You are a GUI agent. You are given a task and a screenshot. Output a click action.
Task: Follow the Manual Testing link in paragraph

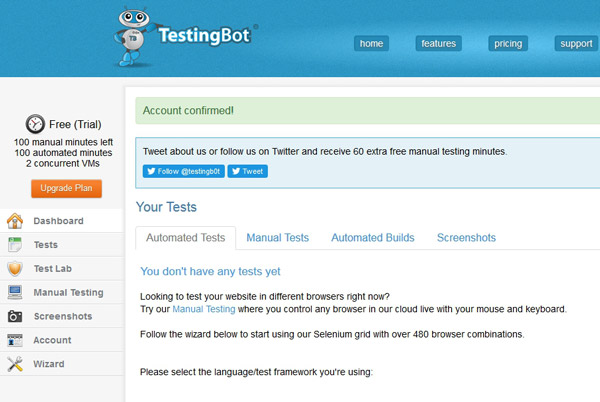(204, 309)
